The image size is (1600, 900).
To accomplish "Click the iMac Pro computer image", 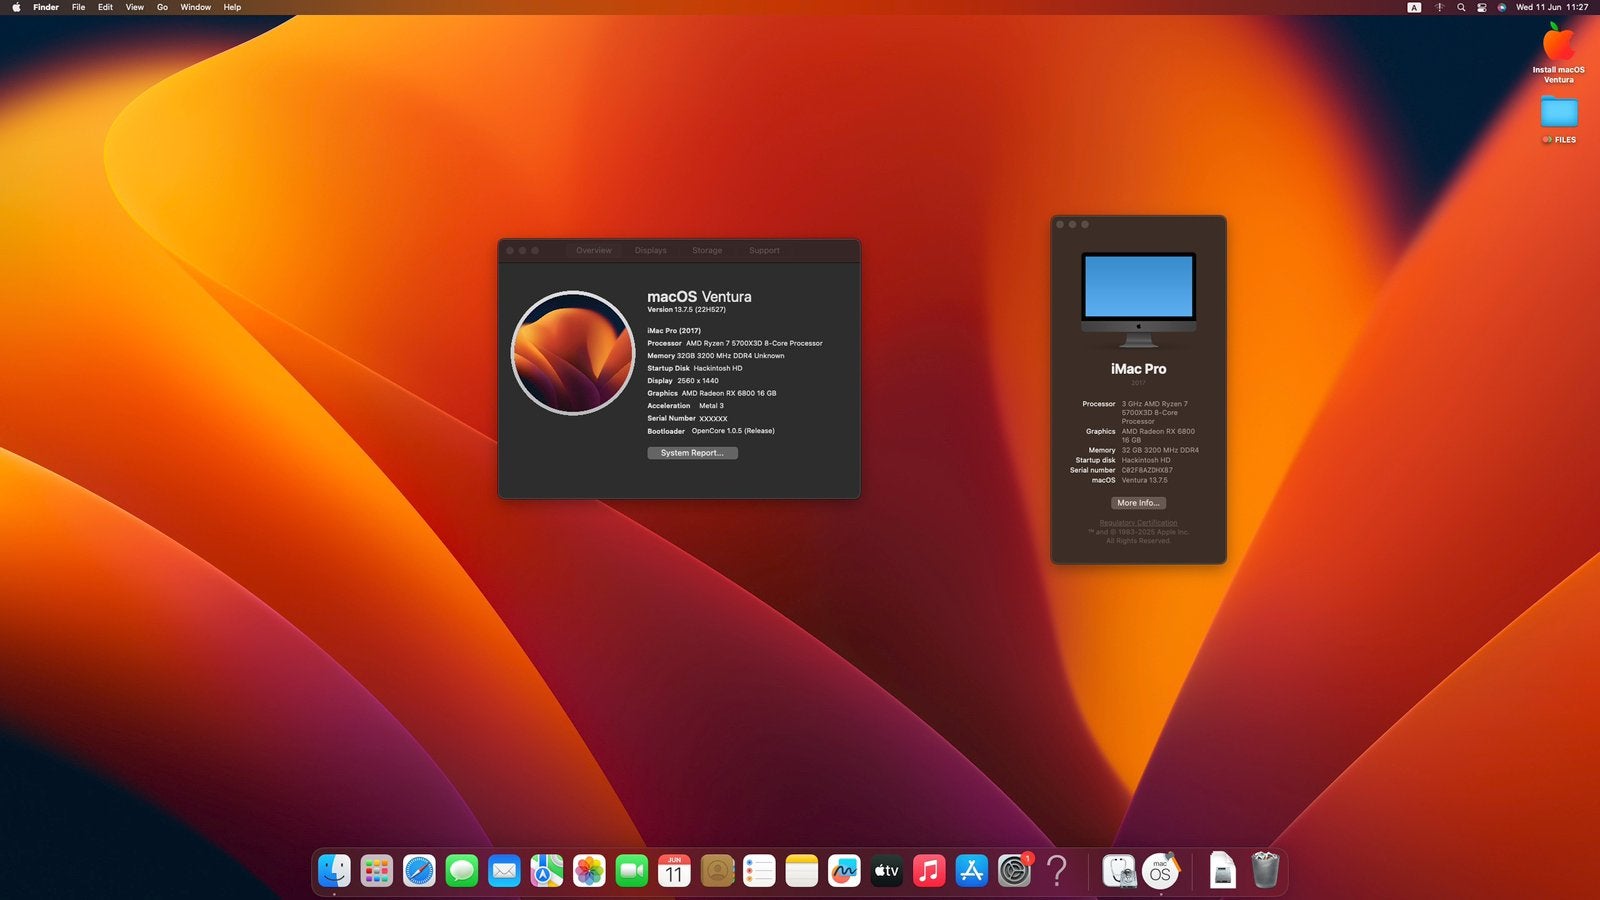I will tap(1138, 299).
